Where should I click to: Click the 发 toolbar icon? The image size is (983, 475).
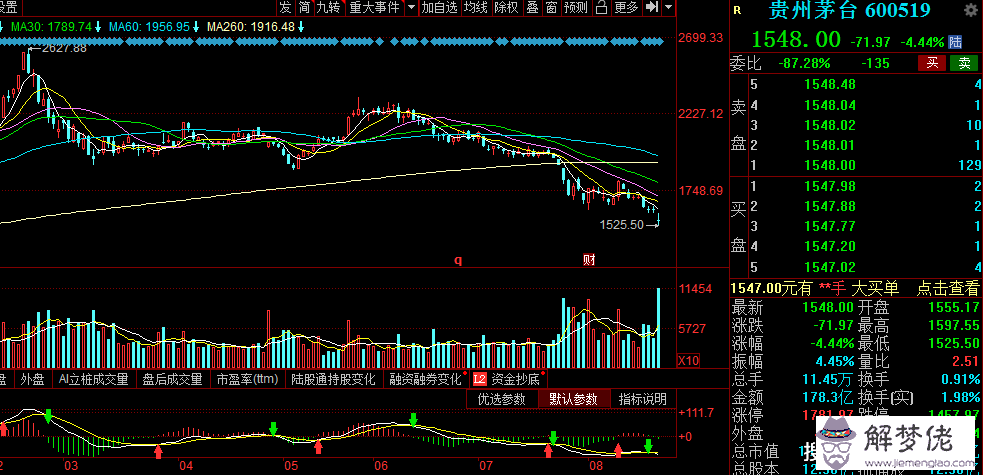click(x=285, y=8)
